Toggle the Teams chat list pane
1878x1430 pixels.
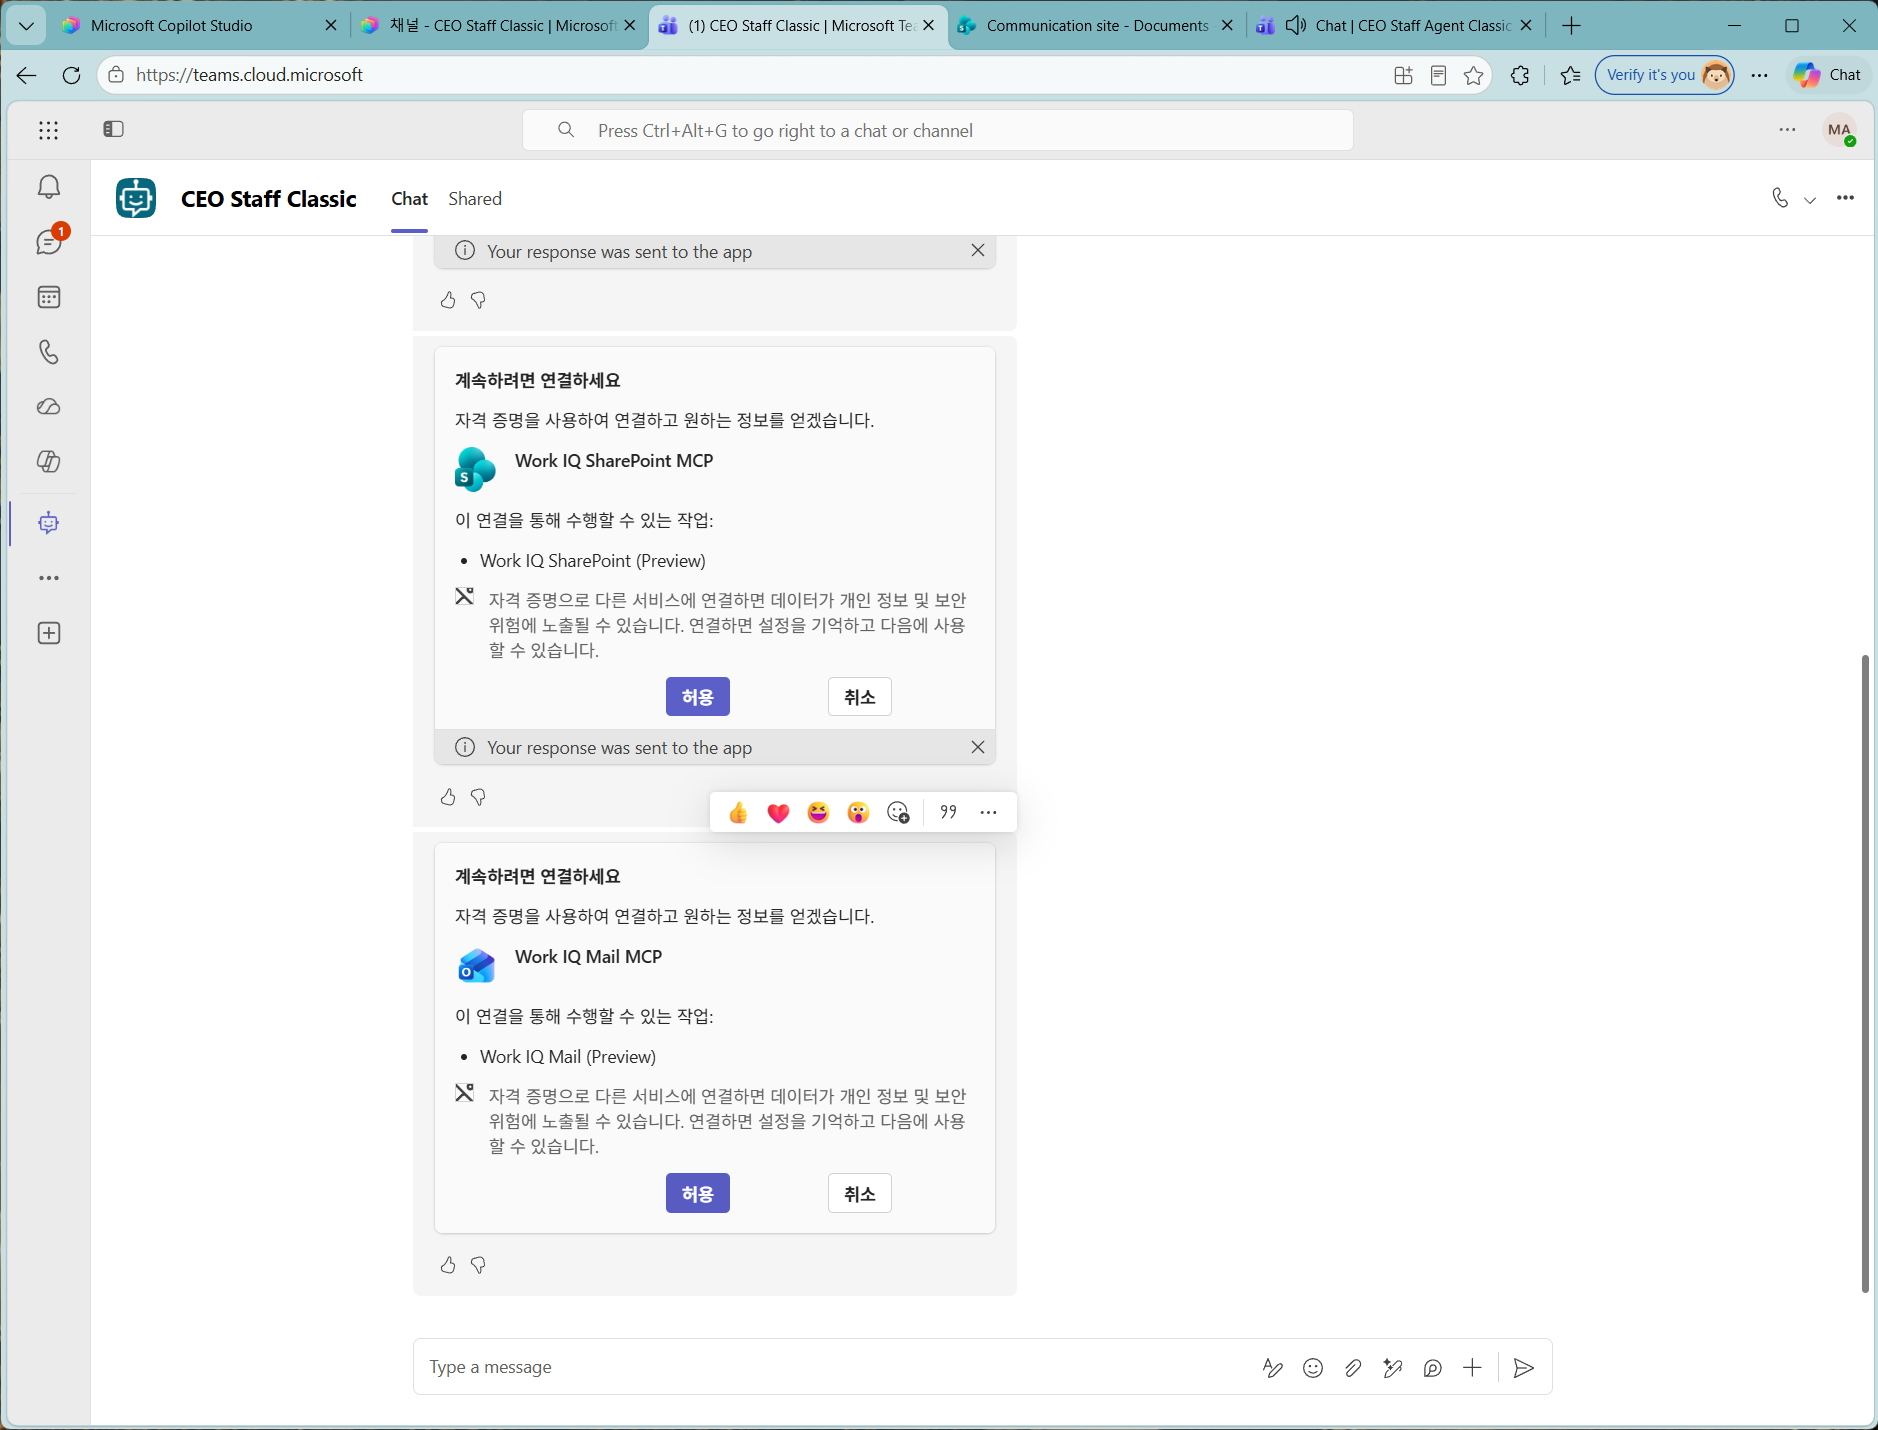(x=113, y=129)
